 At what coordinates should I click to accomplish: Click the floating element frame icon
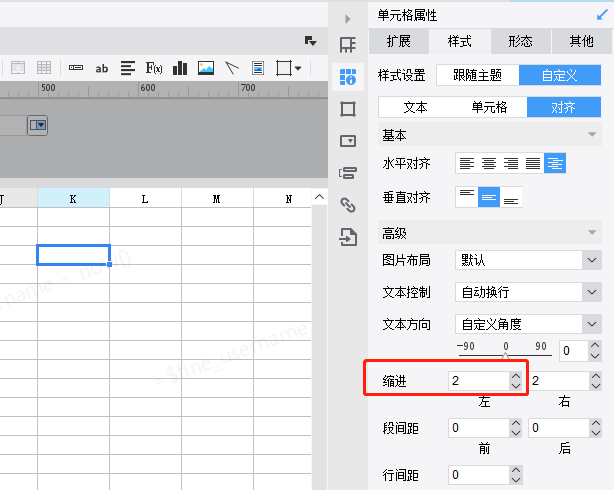[284, 68]
